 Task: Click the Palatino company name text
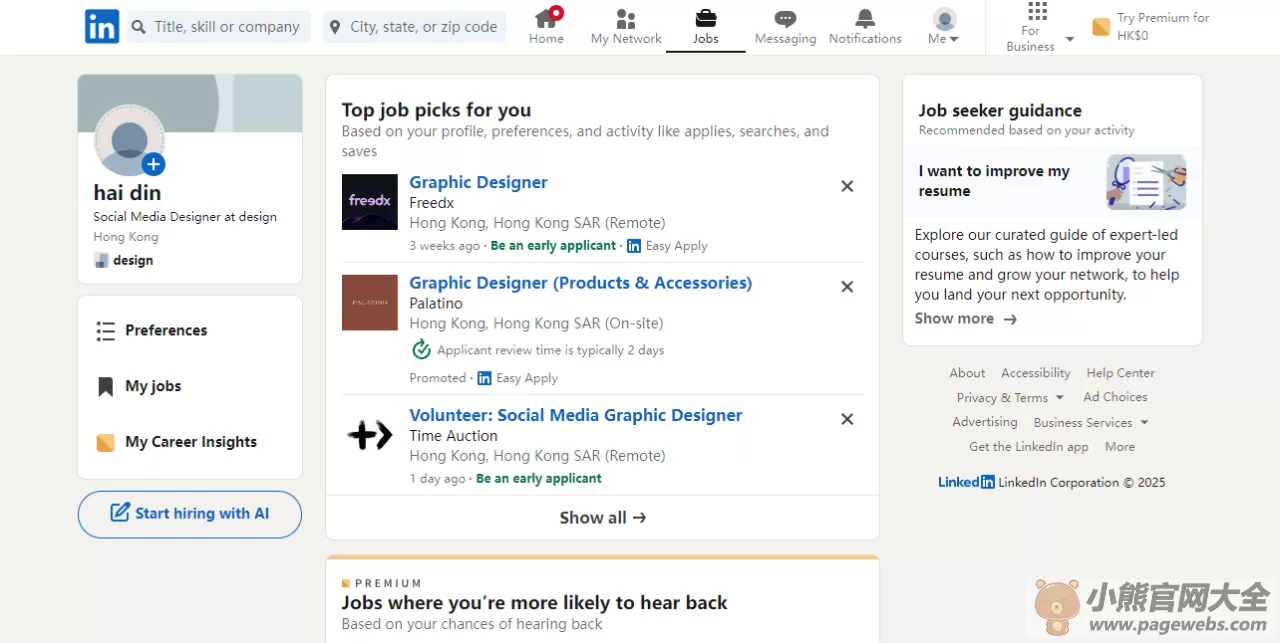(436, 303)
